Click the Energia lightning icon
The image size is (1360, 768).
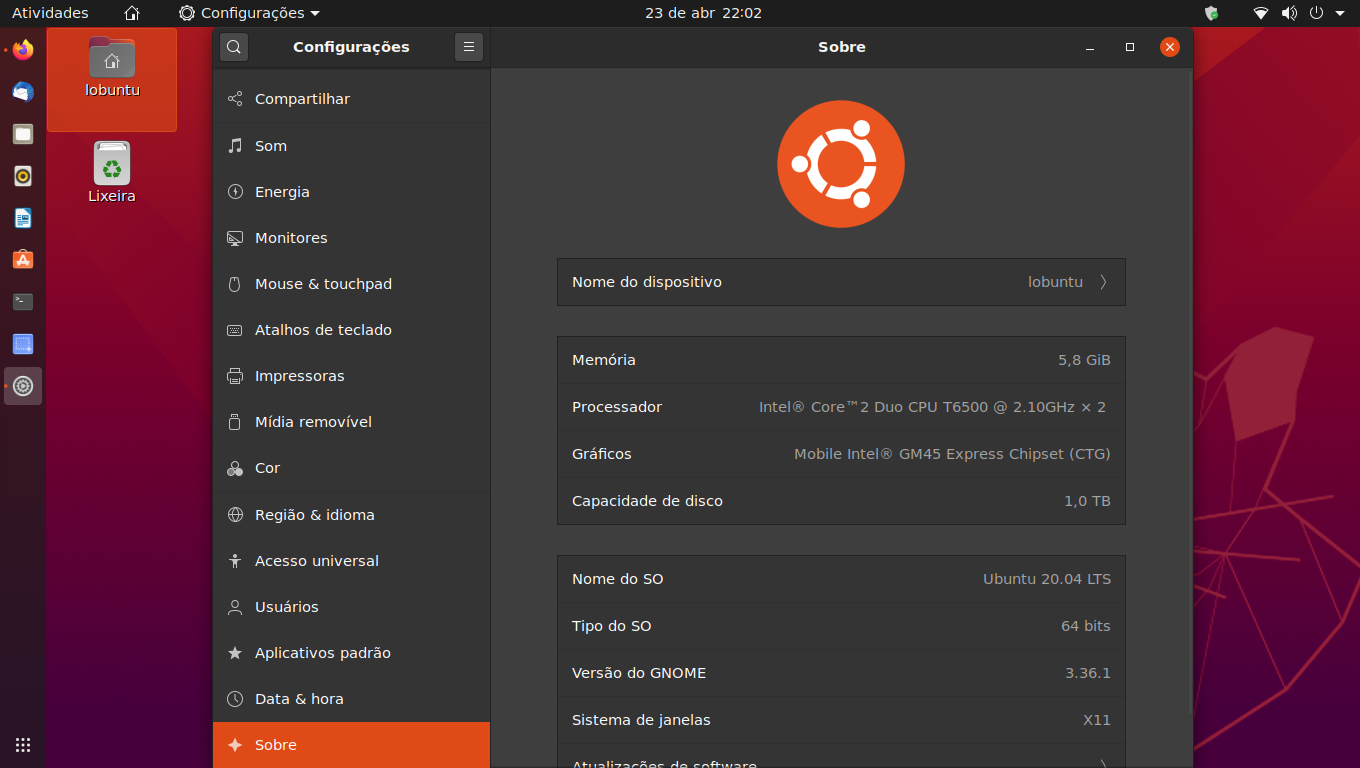(x=233, y=191)
